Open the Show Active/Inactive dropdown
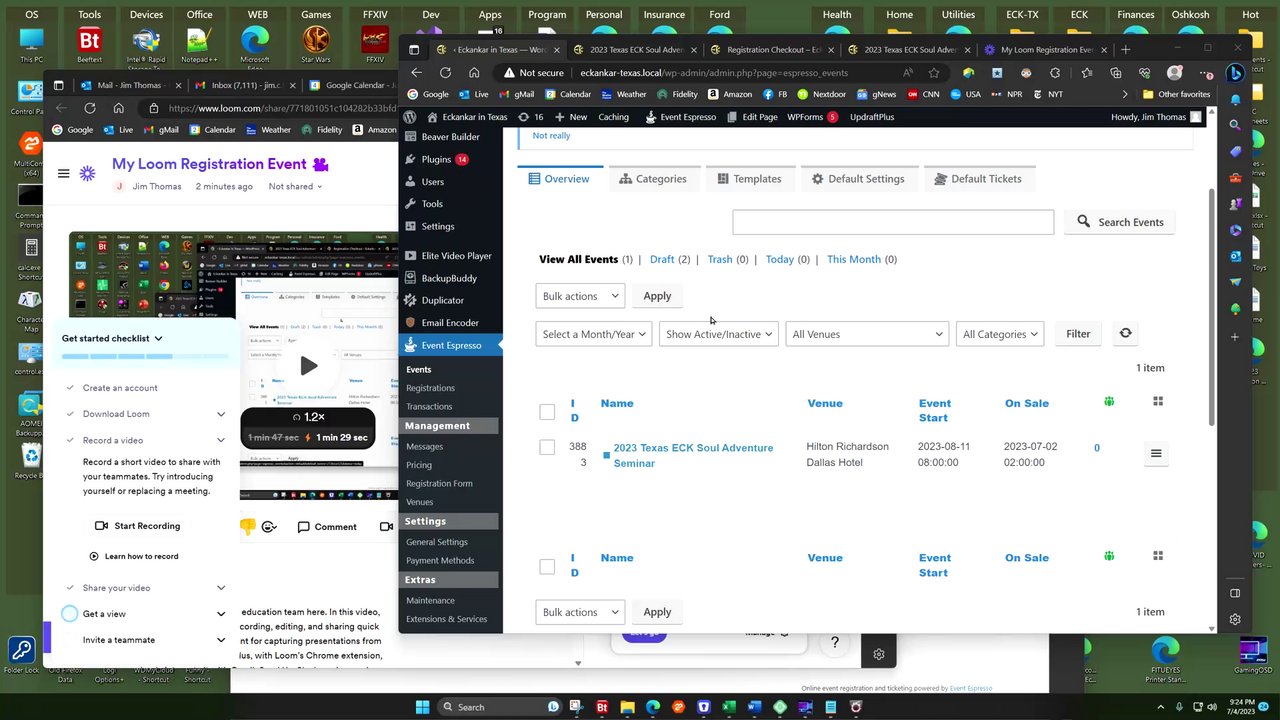This screenshot has height=720, width=1280. coord(718,334)
